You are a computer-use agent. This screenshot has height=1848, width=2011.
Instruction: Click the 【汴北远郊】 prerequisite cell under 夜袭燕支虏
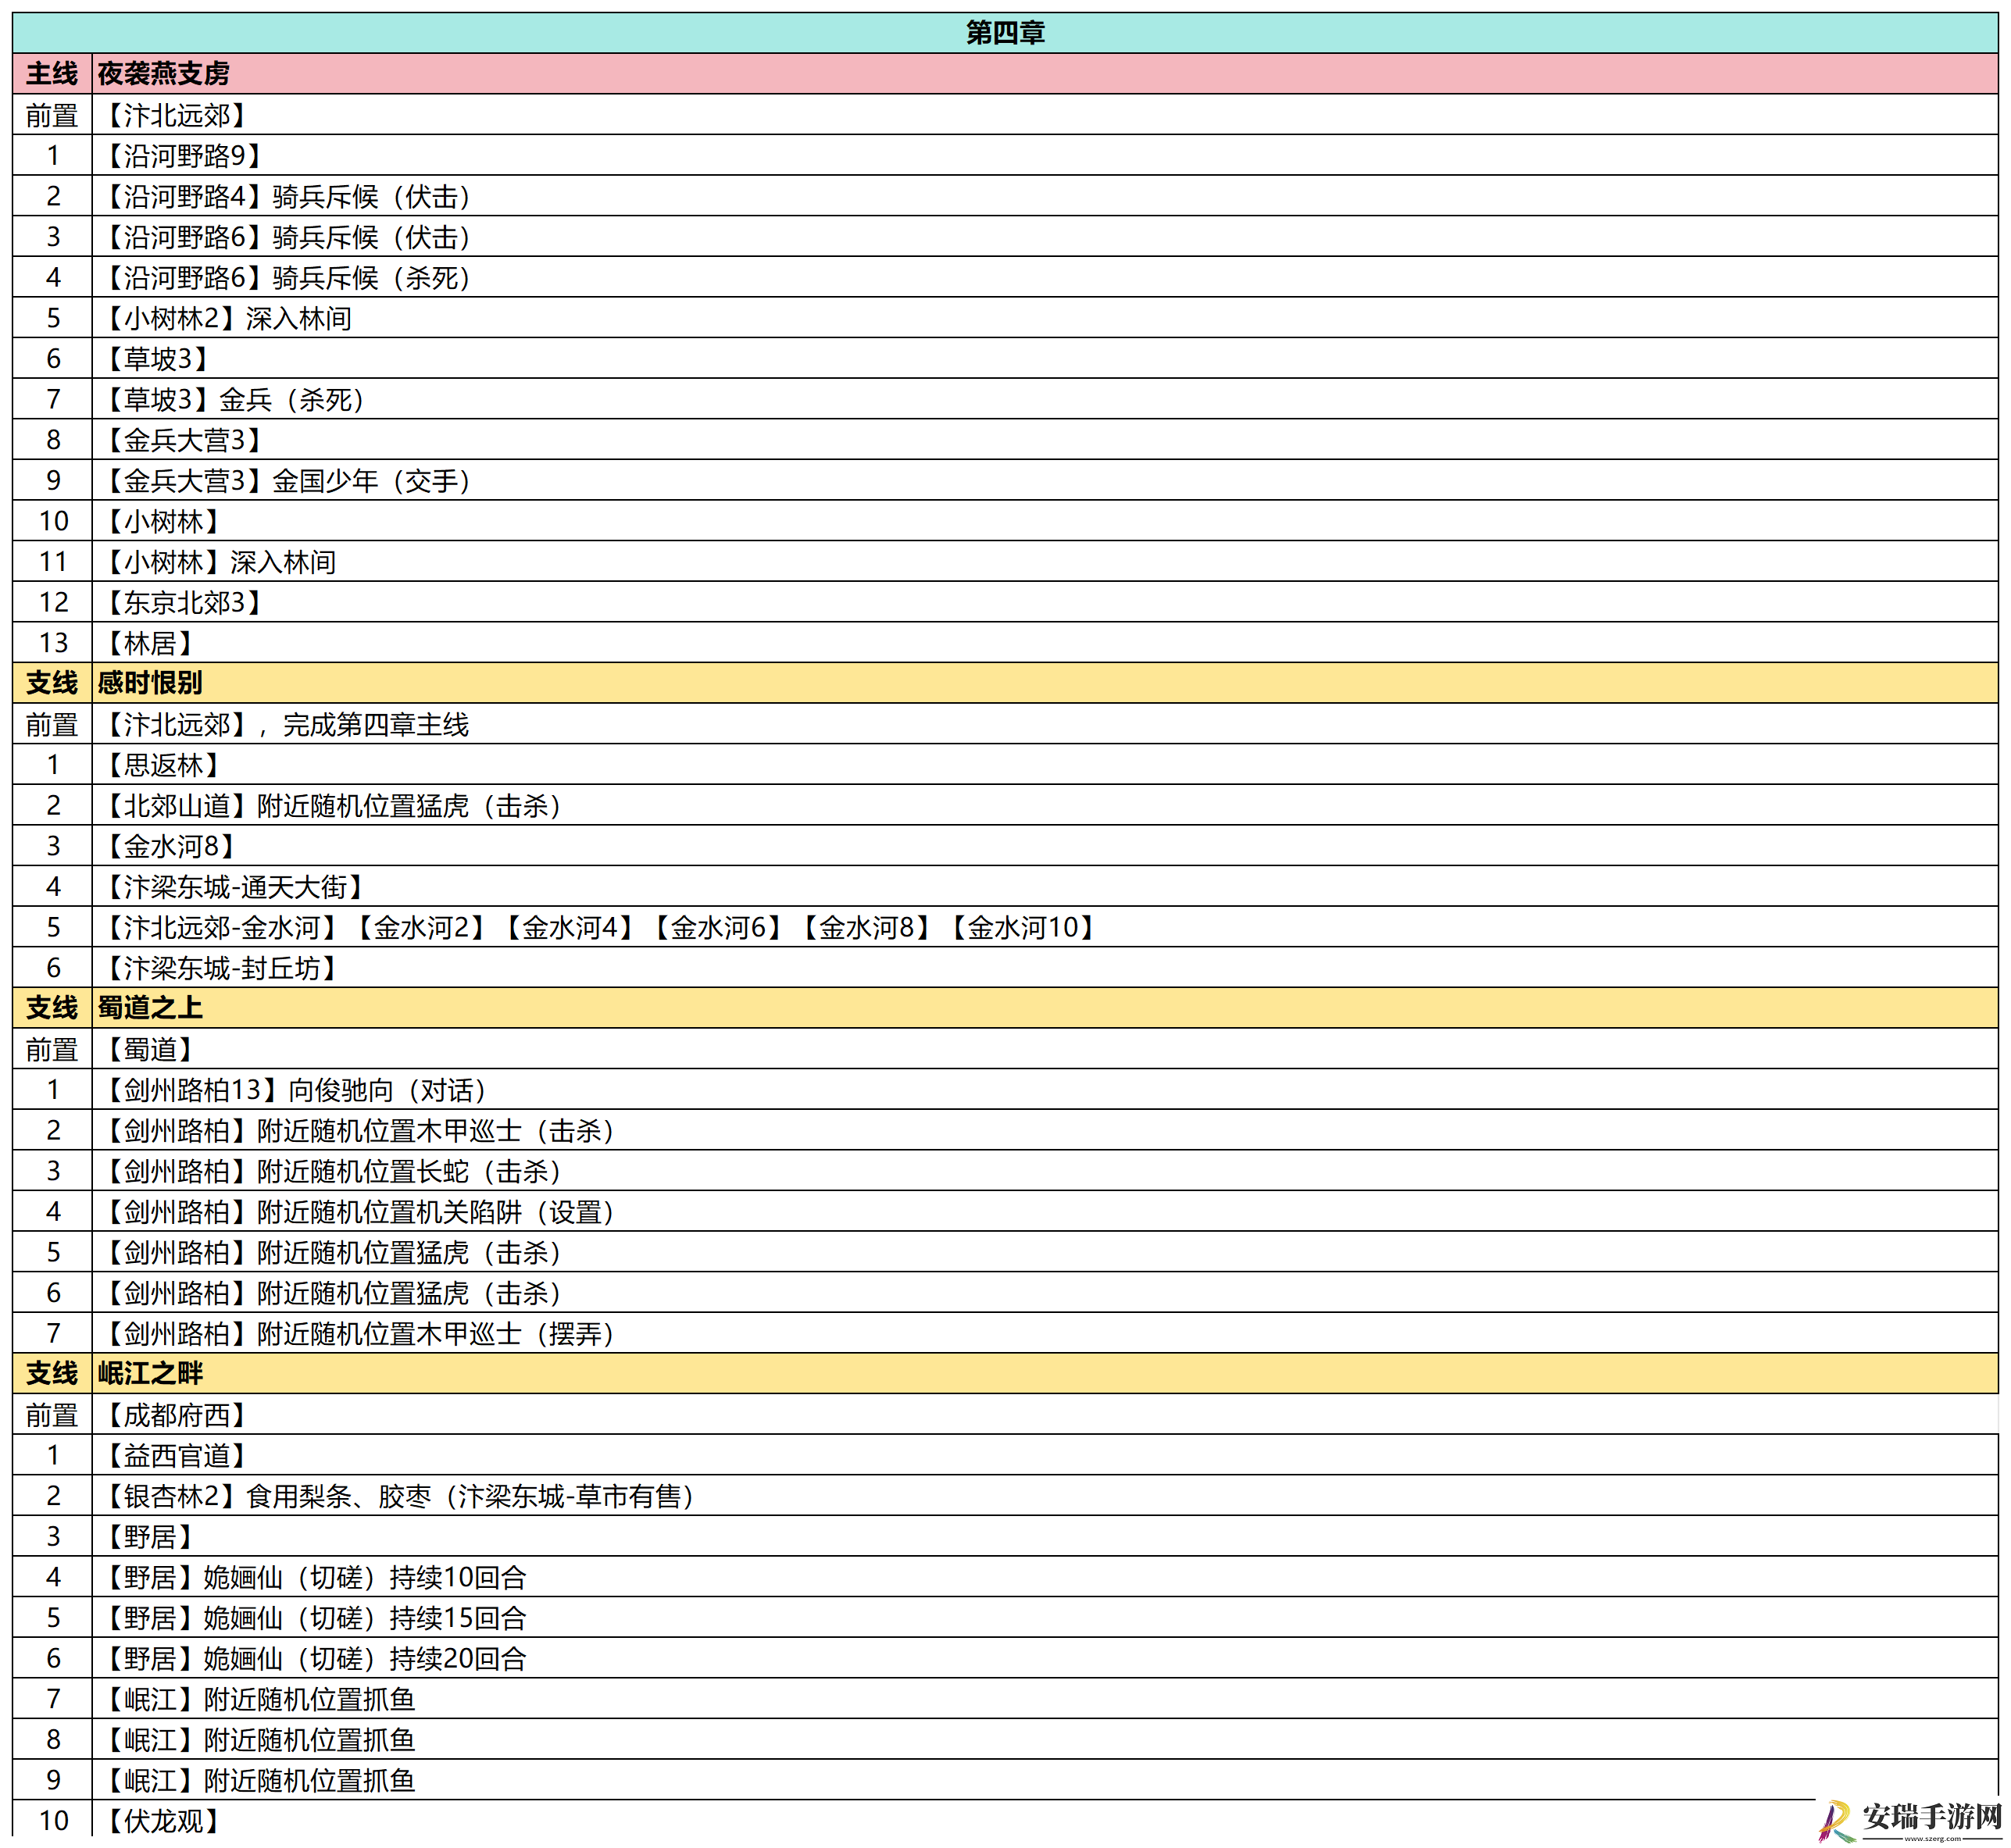[x=1045, y=115]
